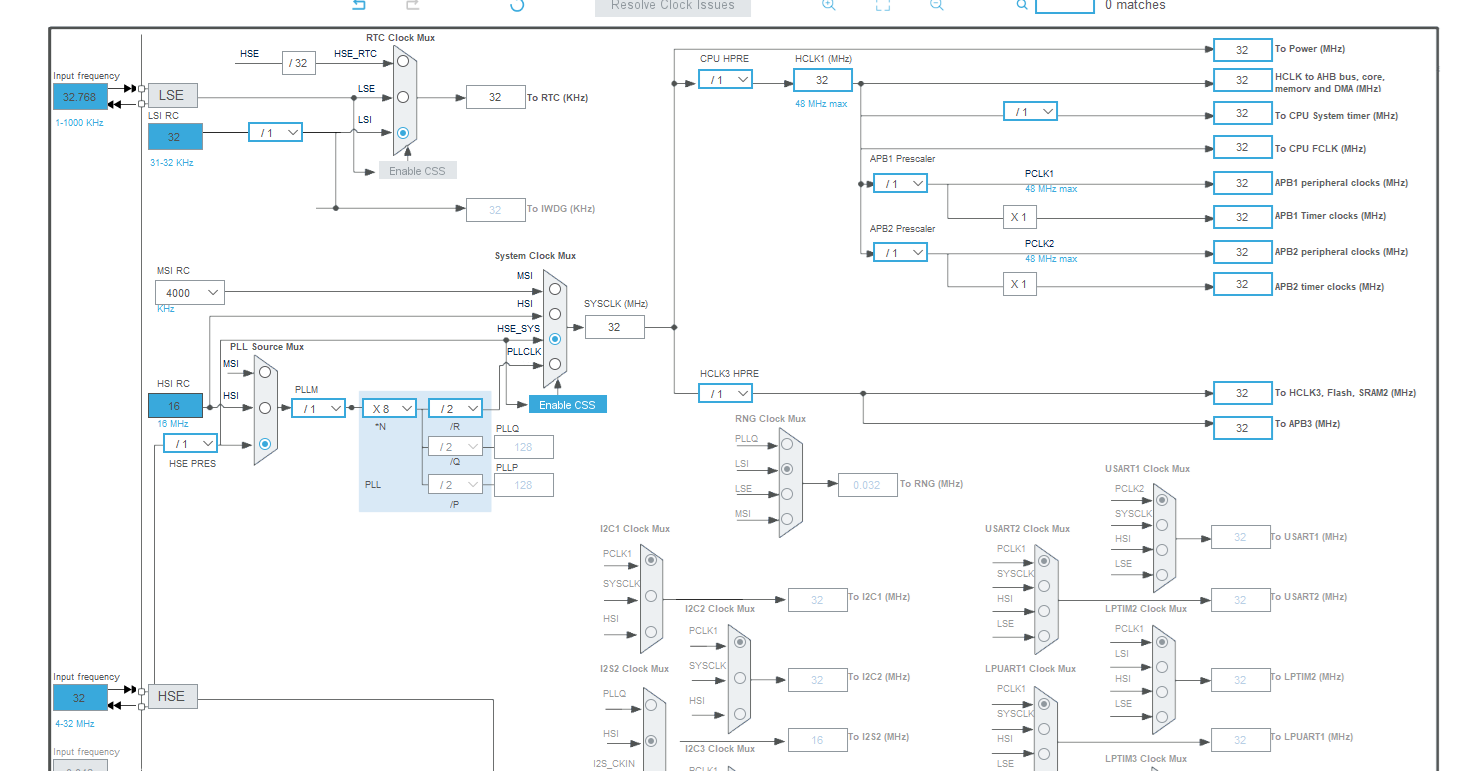Image resolution: width=1469 pixels, height=771 pixels.
Task: Click the blue Enable CSS button
Action: [x=567, y=405]
